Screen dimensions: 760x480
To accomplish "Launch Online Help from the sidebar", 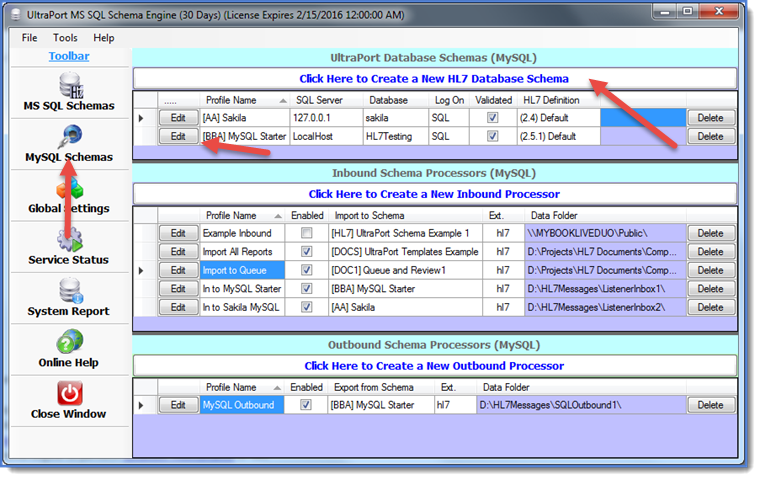I will (x=69, y=341).
